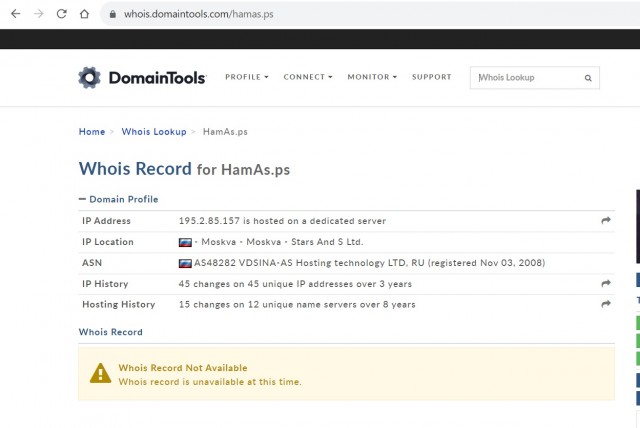Collapse the Domain Profile section
The width and height of the screenshot is (640, 428).
[118, 199]
